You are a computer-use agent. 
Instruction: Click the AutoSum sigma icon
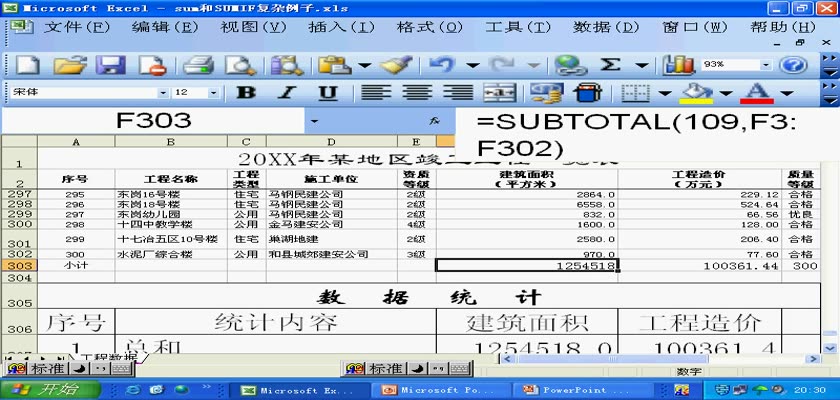(x=610, y=65)
